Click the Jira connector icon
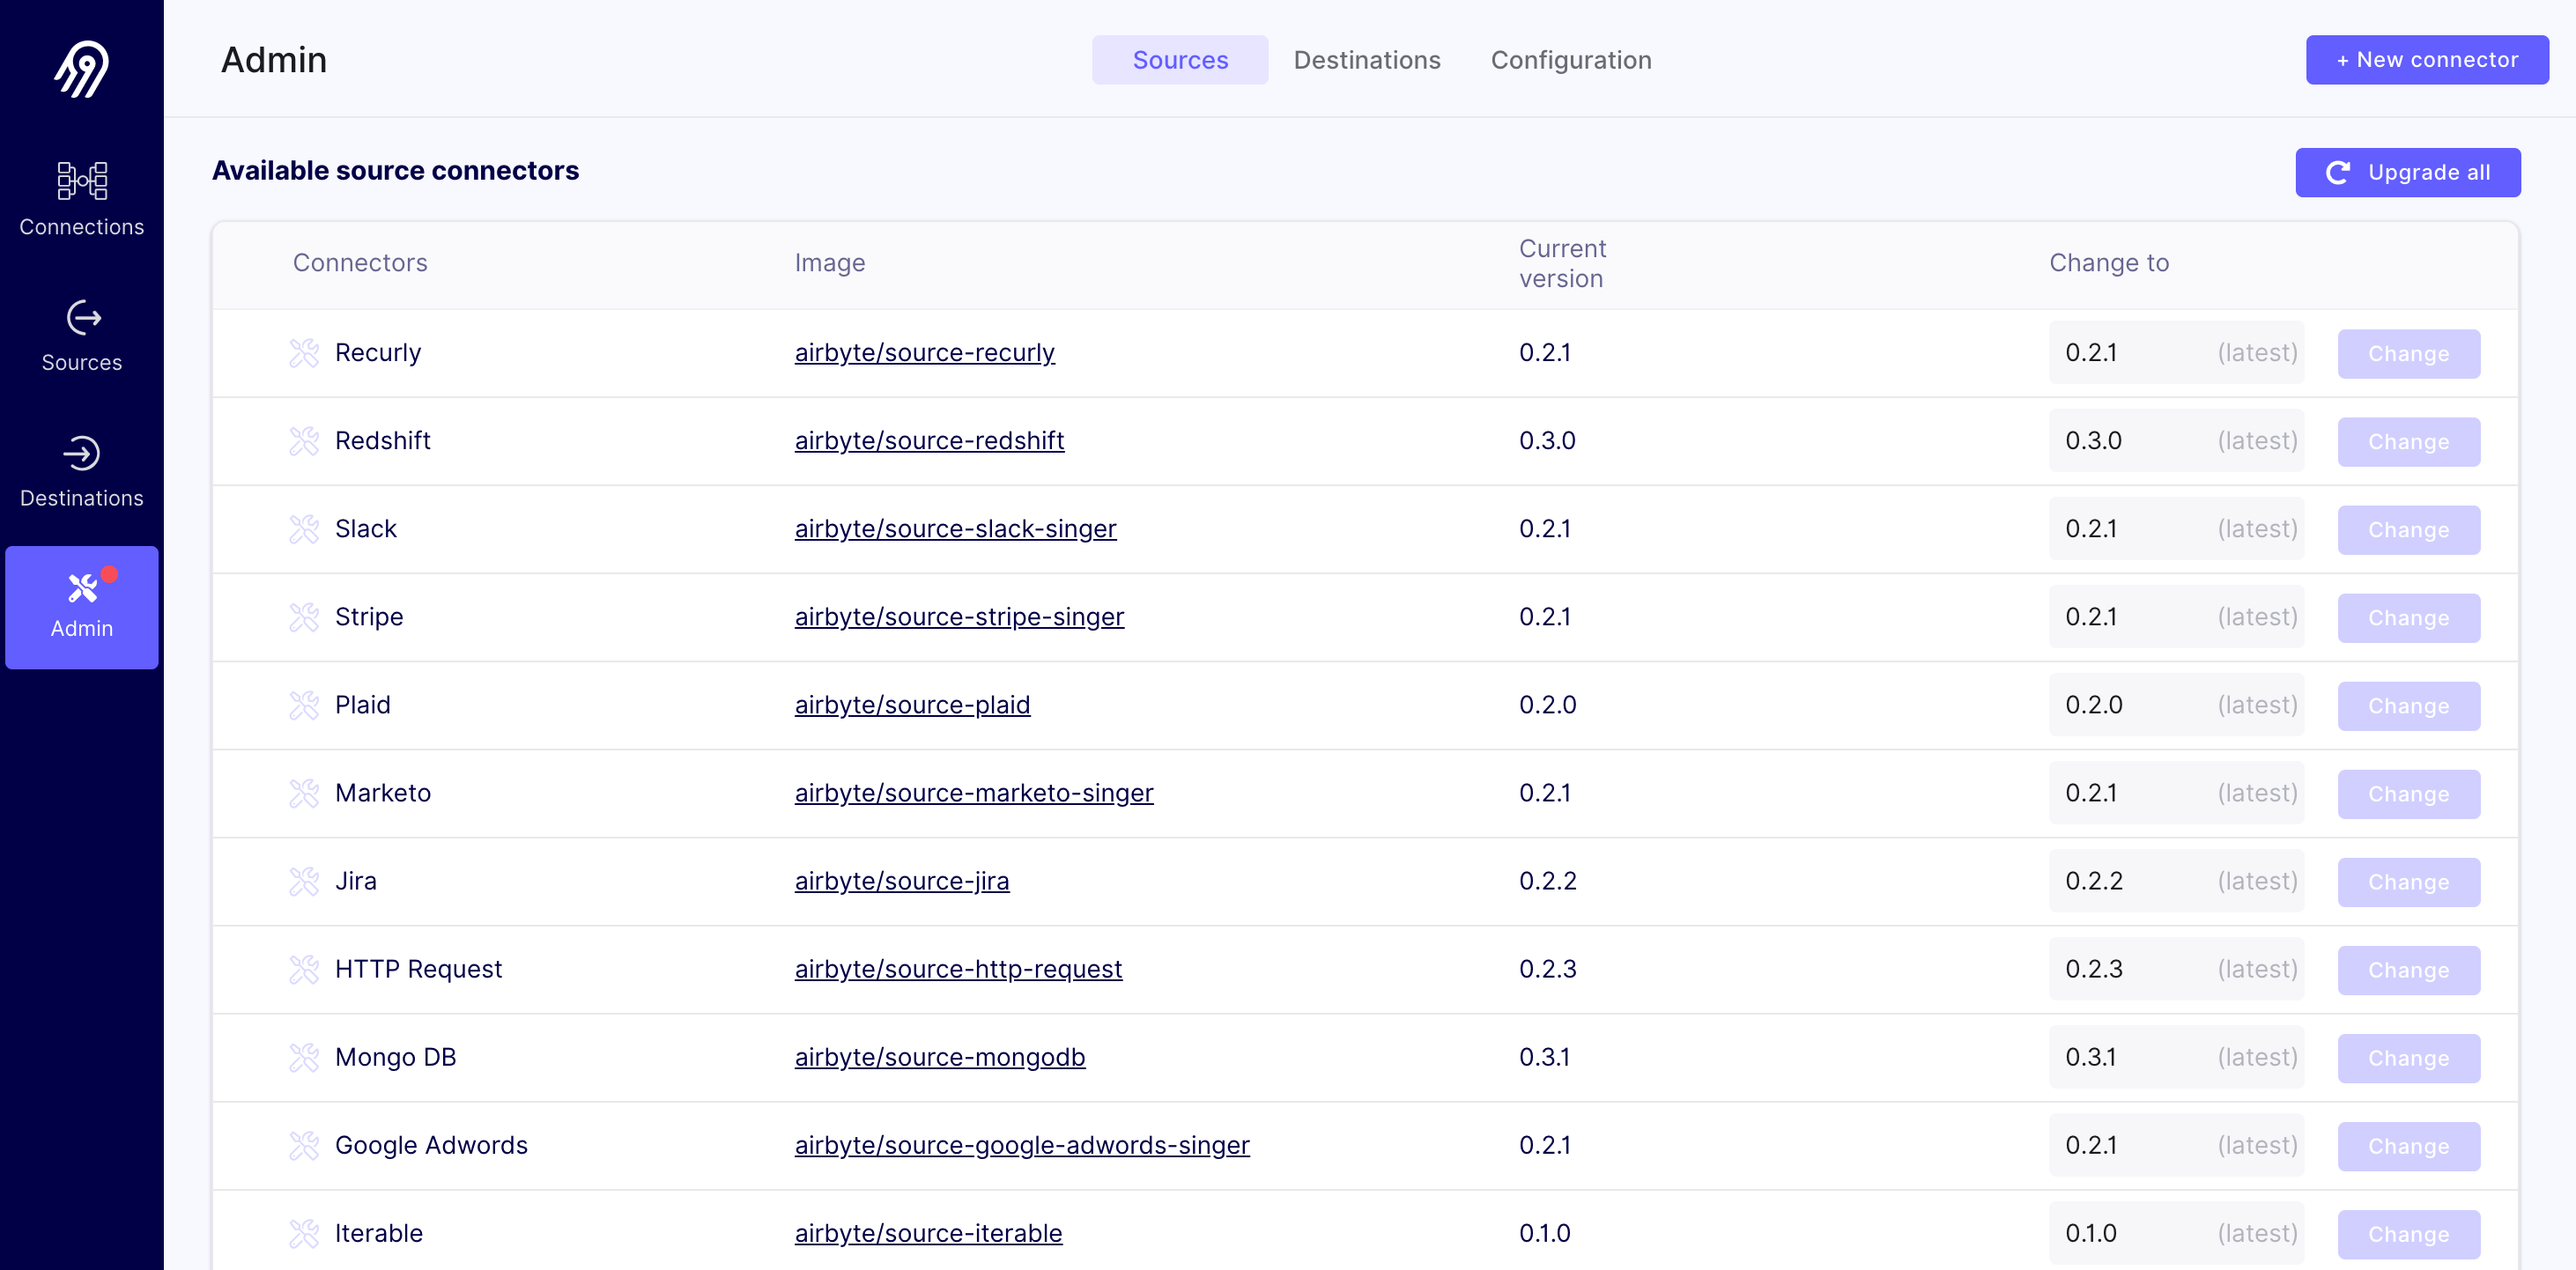 (x=304, y=881)
